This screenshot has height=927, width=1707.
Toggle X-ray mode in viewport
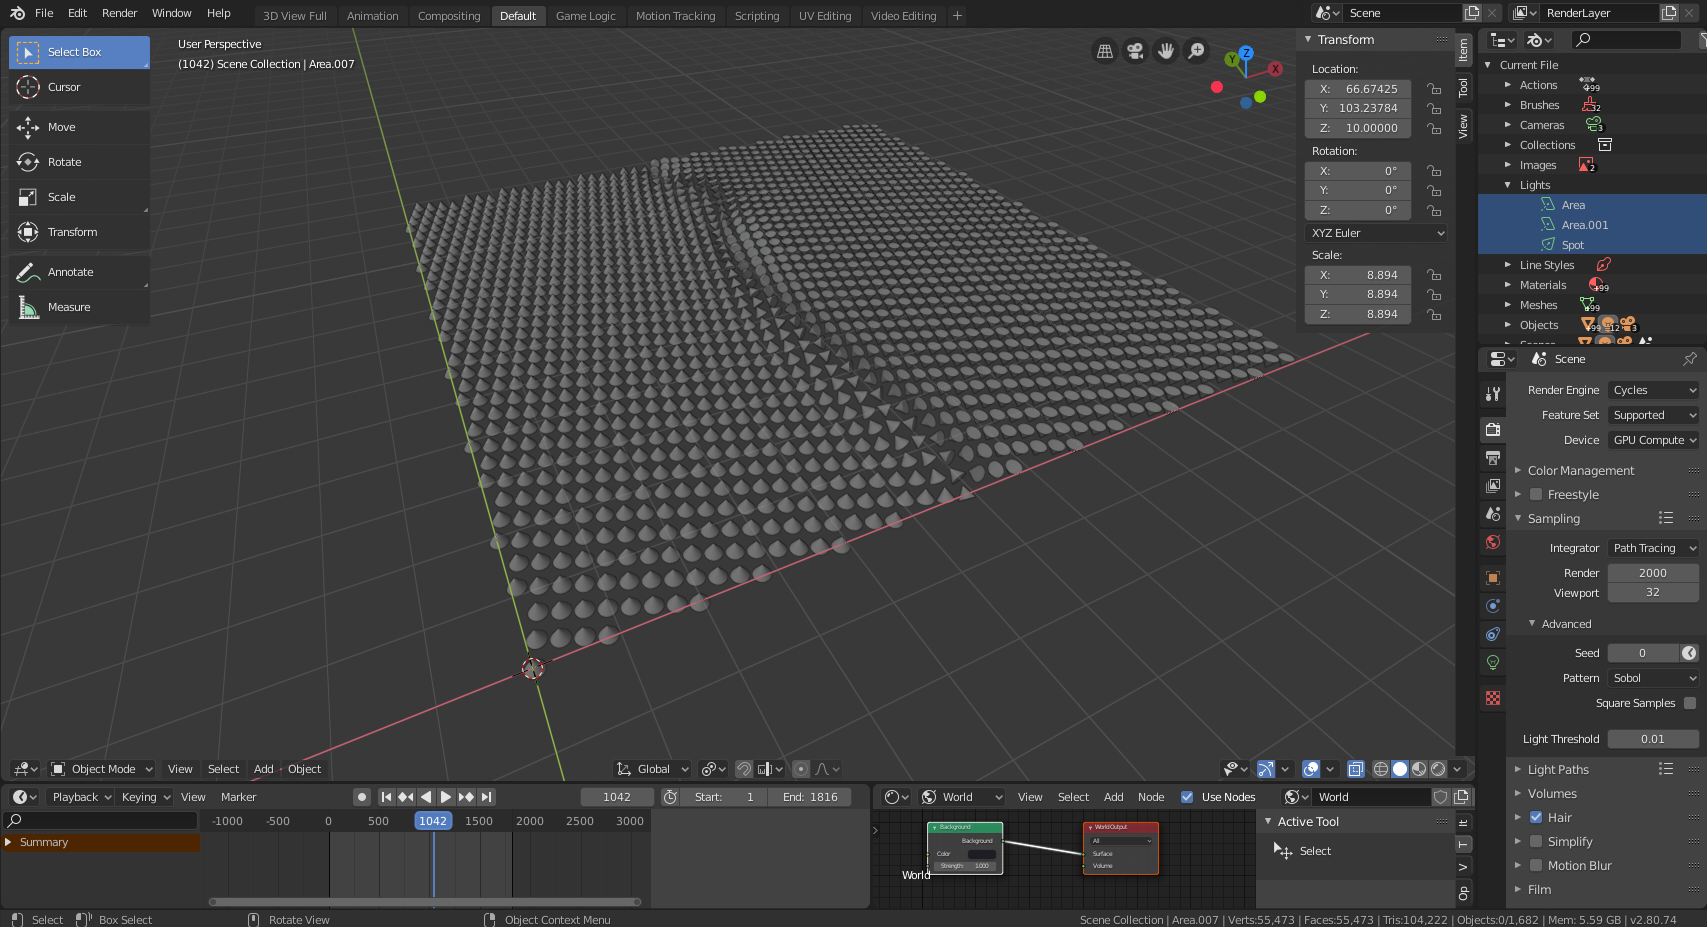pyautogui.click(x=1356, y=769)
